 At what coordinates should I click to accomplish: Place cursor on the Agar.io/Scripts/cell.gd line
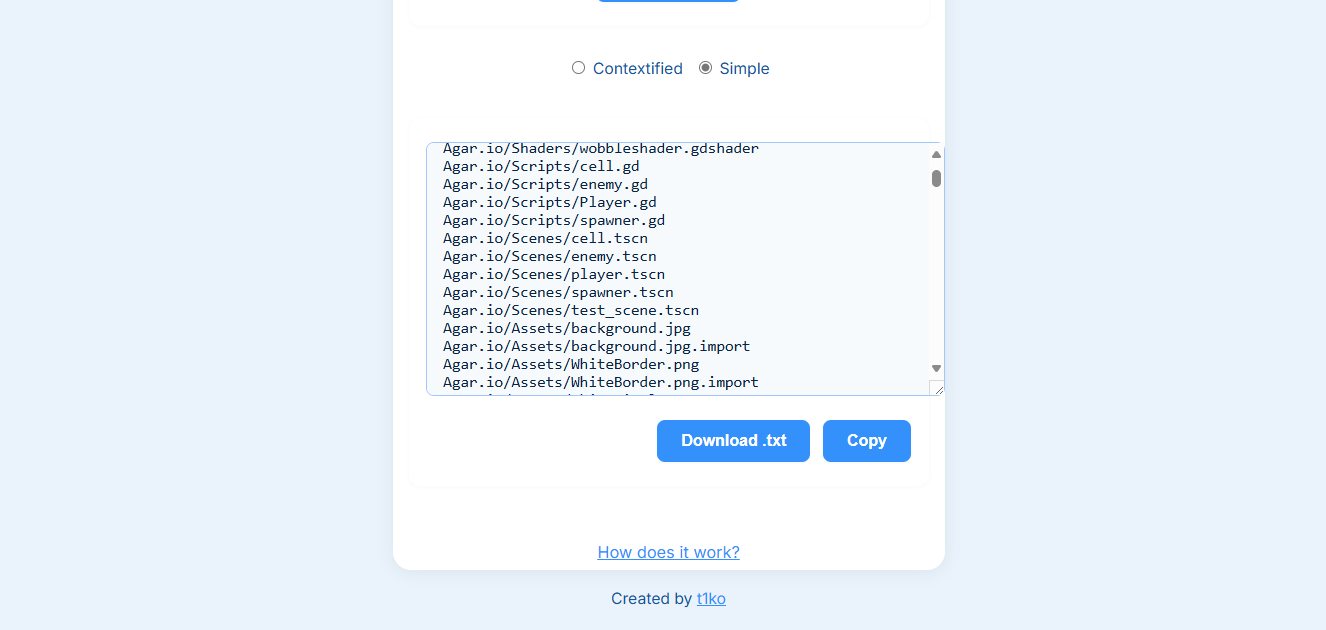541,166
